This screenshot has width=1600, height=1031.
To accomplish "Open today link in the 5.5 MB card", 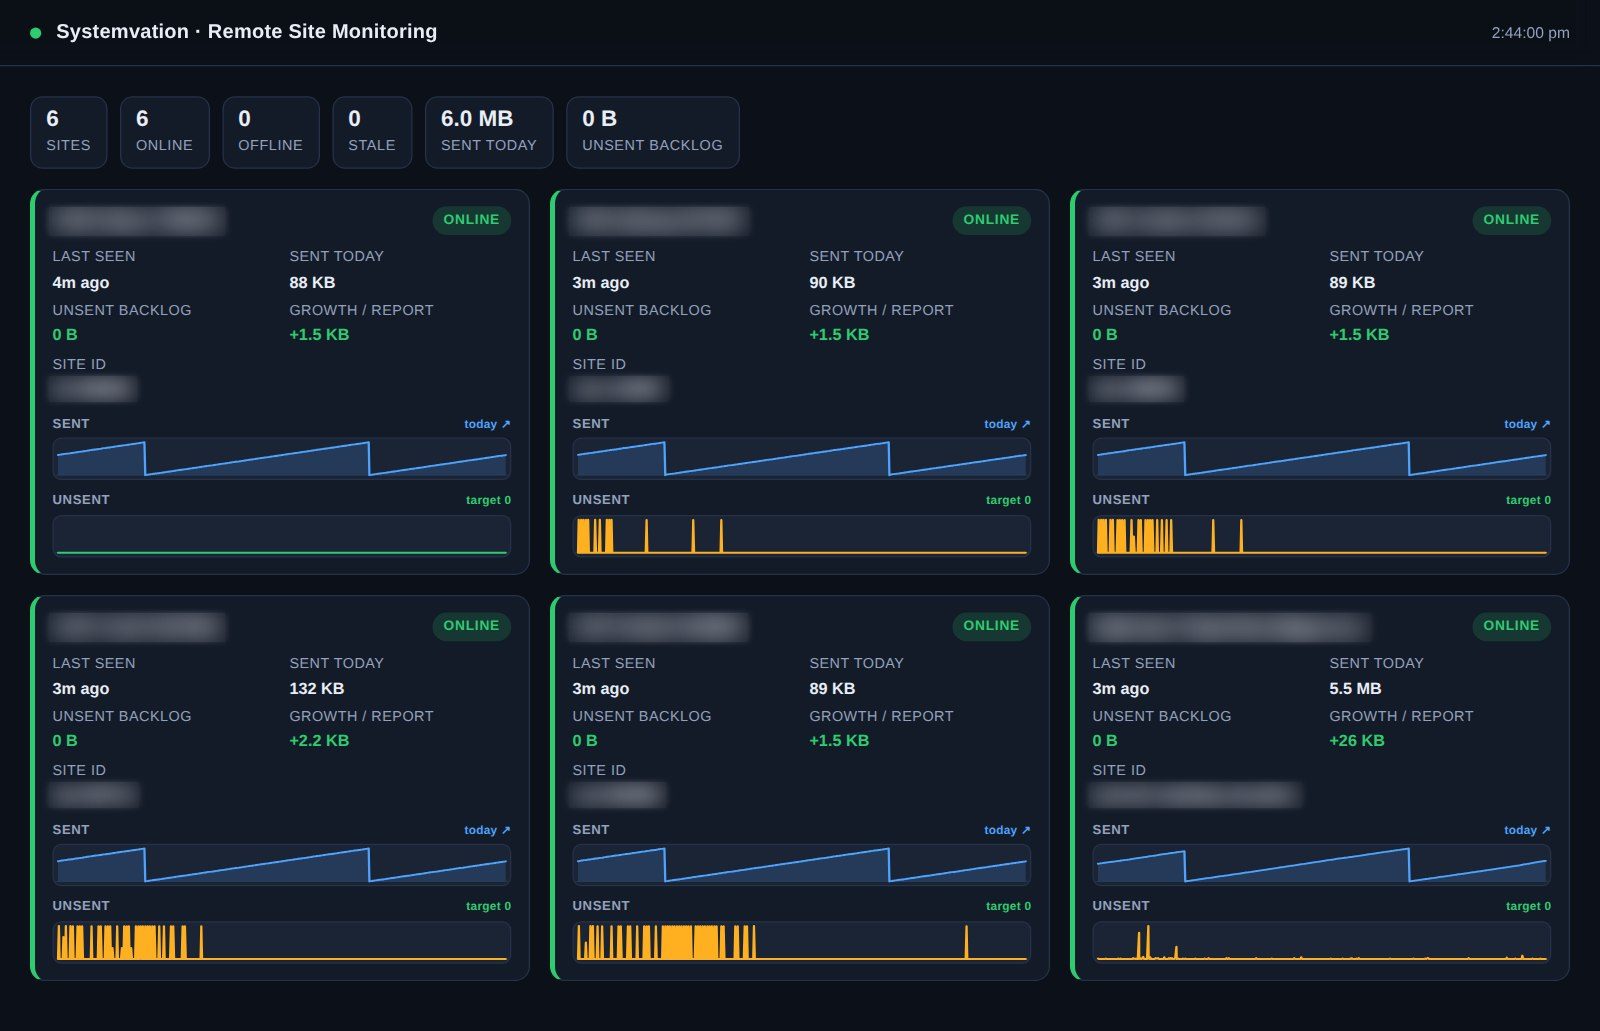I will coord(1527,830).
